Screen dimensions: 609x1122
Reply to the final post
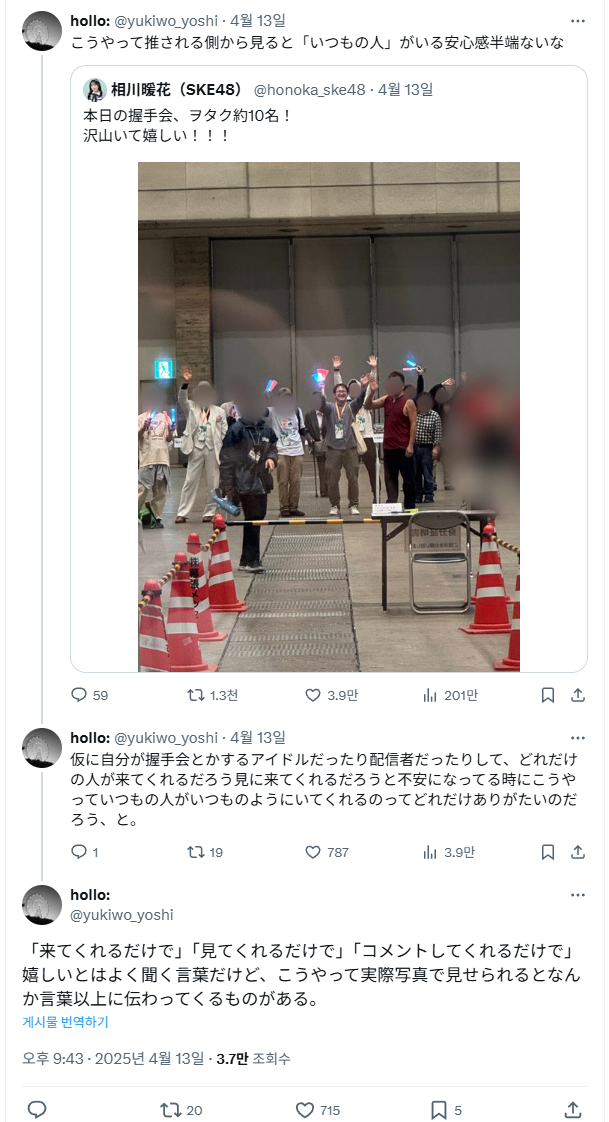[36, 1110]
